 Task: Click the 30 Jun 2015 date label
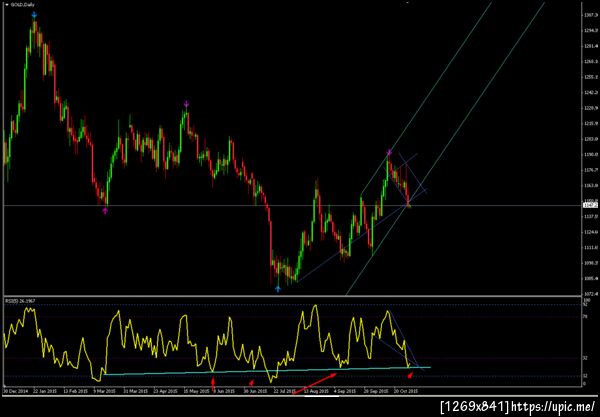click(256, 391)
